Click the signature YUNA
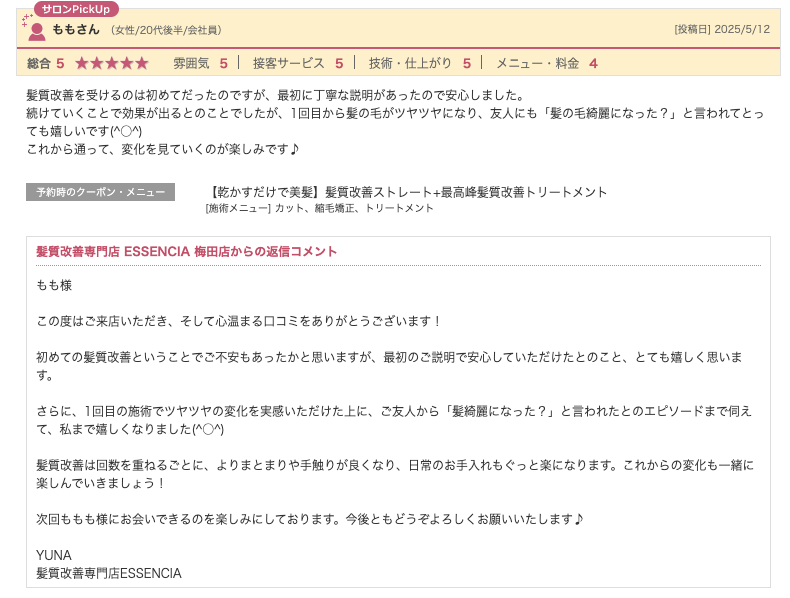This screenshot has width=790, height=598. pos(54,555)
